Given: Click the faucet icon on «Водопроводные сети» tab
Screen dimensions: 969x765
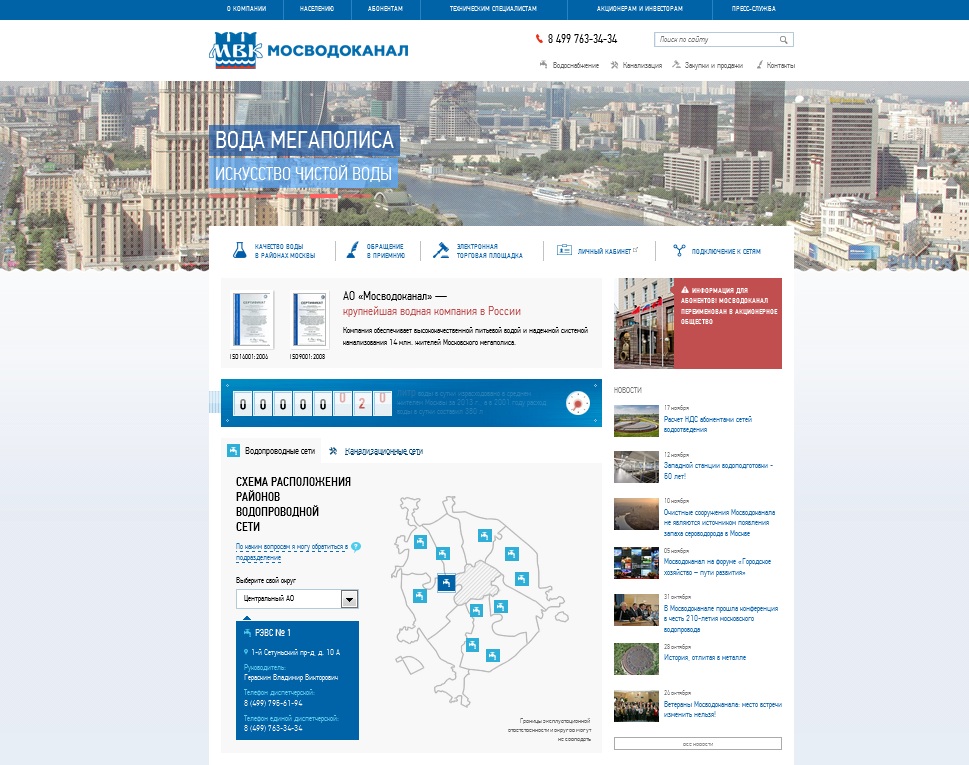Looking at the screenshot, I should 233,450.
